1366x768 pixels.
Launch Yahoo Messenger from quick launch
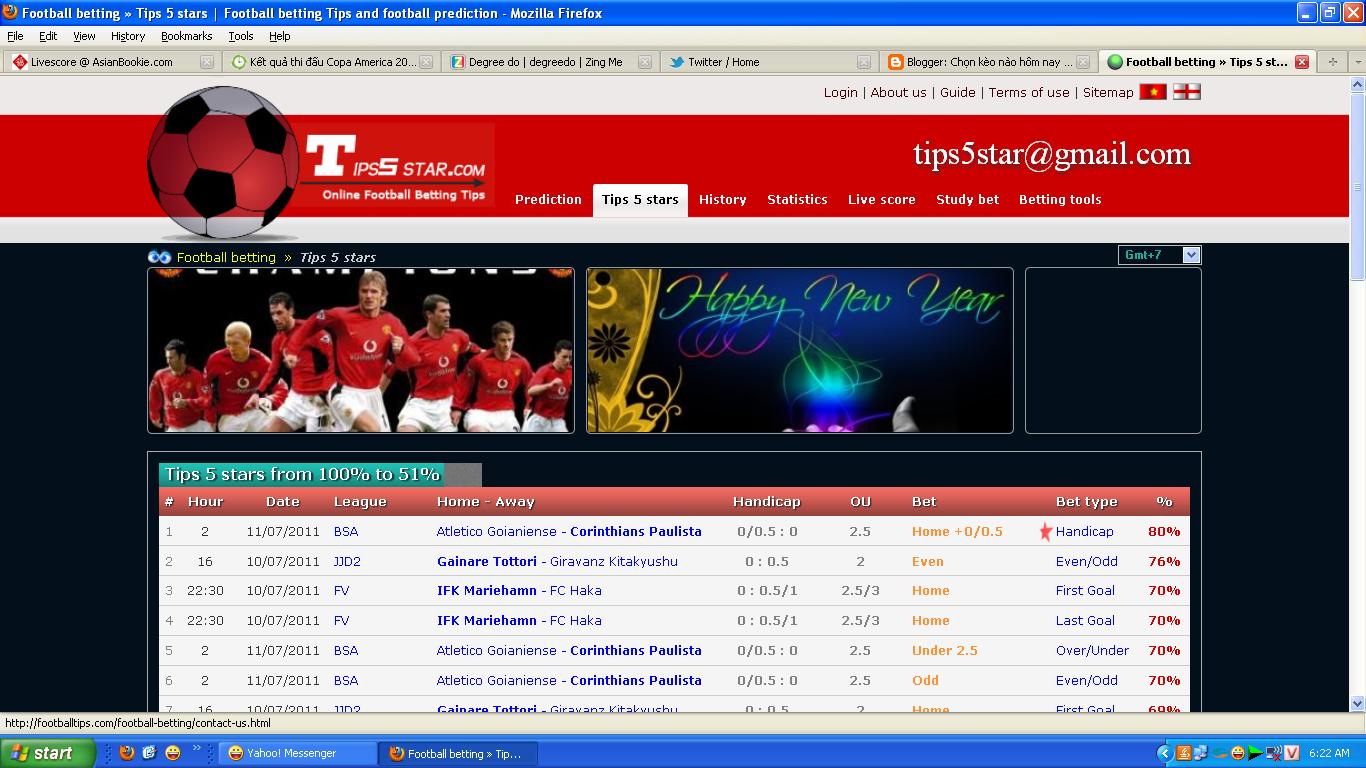coord(173,753)
